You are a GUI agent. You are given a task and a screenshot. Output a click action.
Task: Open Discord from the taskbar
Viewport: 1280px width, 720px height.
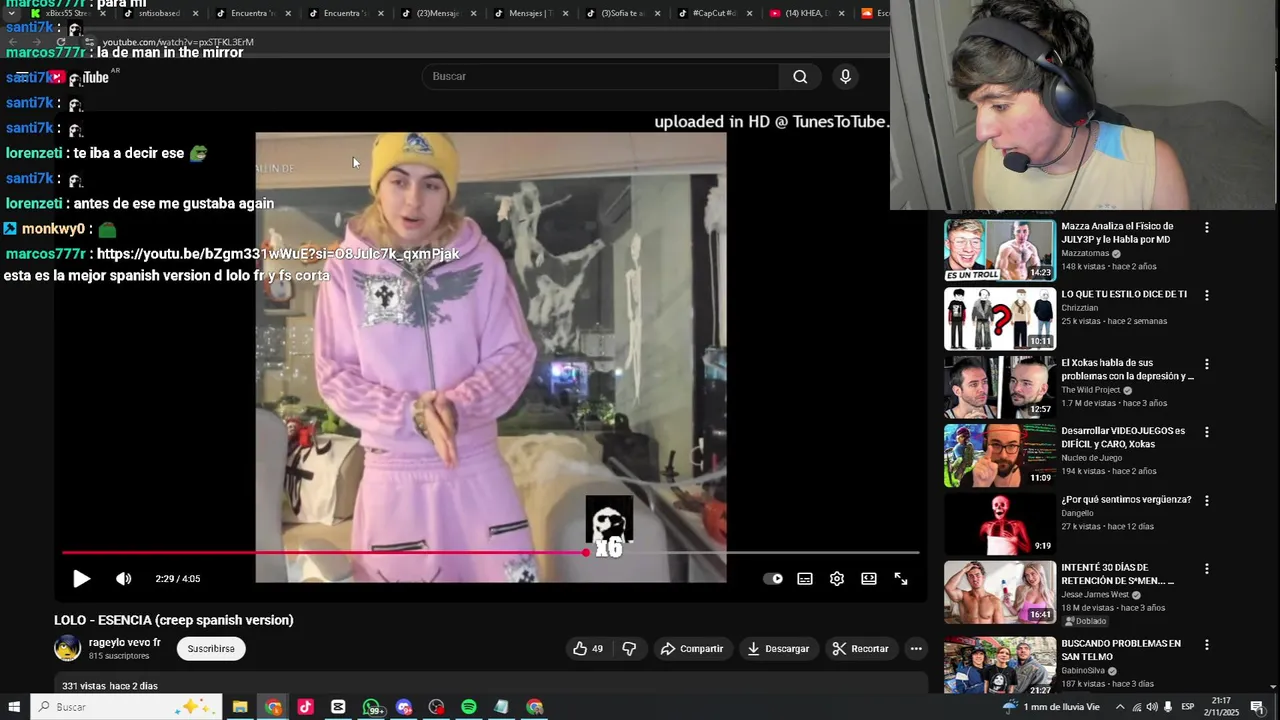(x=404, y=707)
